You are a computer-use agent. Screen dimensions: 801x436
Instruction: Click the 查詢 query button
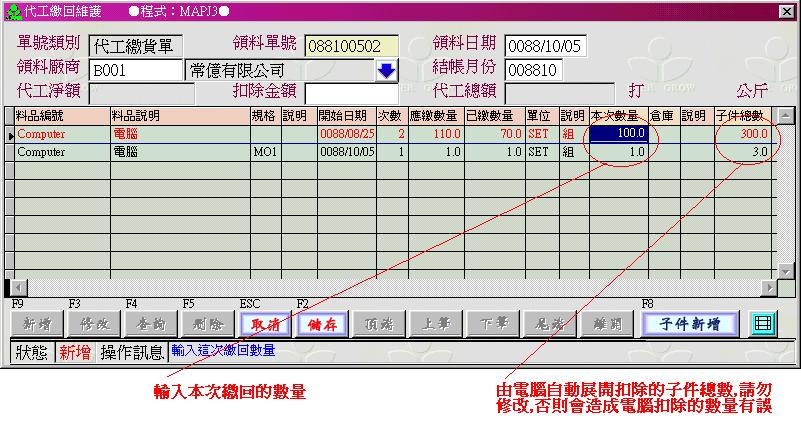[149, 324]
